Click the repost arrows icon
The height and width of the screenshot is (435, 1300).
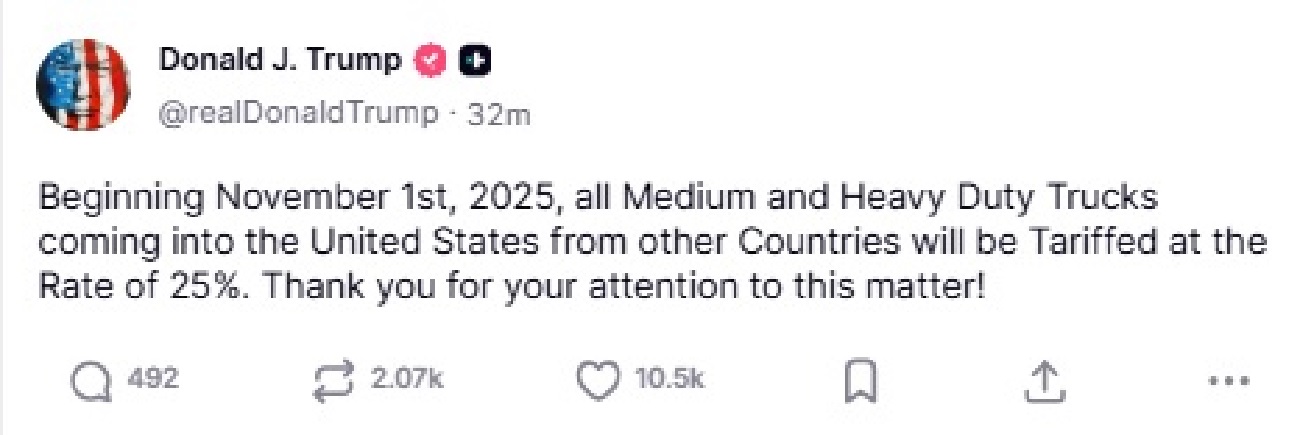[x=334, y=381]
